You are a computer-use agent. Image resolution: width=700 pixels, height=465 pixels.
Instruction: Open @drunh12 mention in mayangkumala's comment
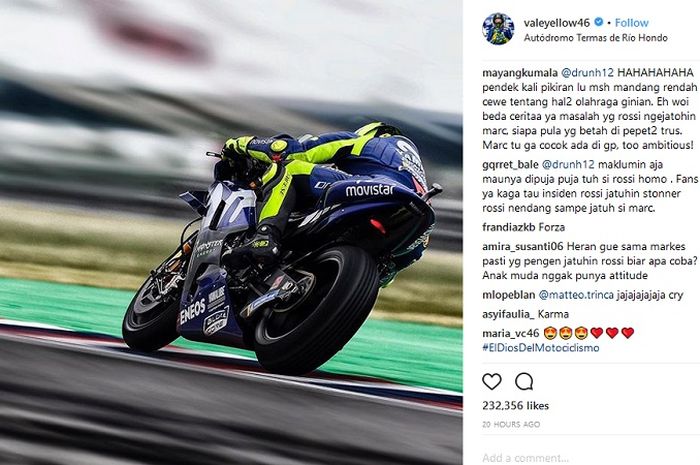coord(587,73)
